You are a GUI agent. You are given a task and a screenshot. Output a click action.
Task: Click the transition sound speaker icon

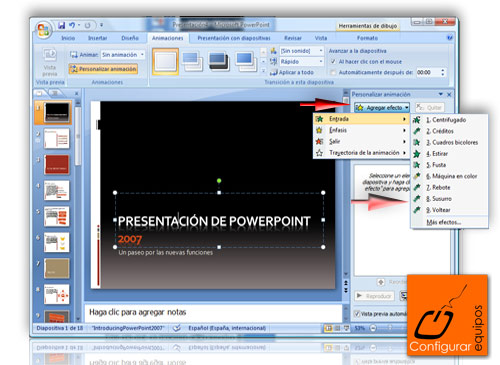[x=274, y=51]
